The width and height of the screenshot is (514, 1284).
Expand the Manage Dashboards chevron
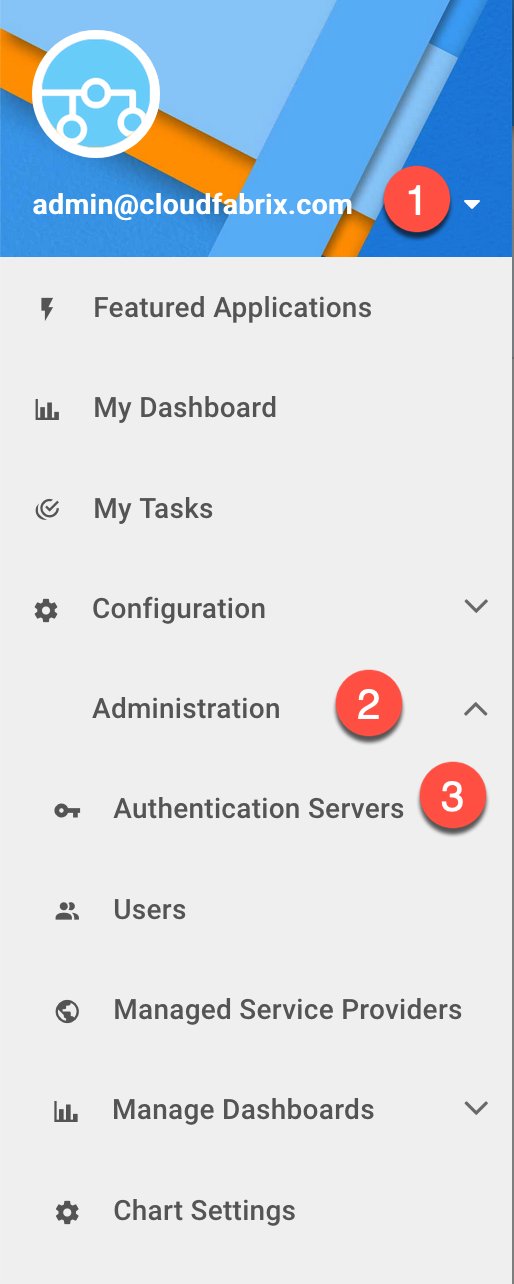click(477, 1108)
